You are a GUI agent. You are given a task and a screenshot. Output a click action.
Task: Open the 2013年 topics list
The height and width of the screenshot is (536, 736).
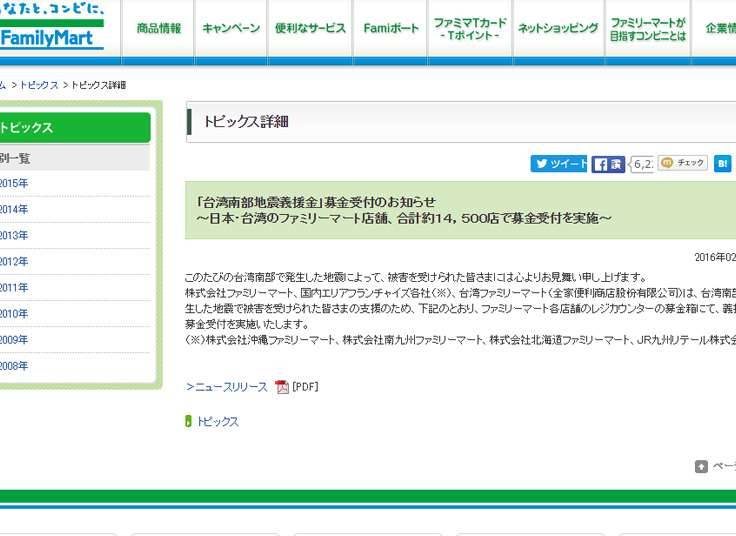pos(14,236)
